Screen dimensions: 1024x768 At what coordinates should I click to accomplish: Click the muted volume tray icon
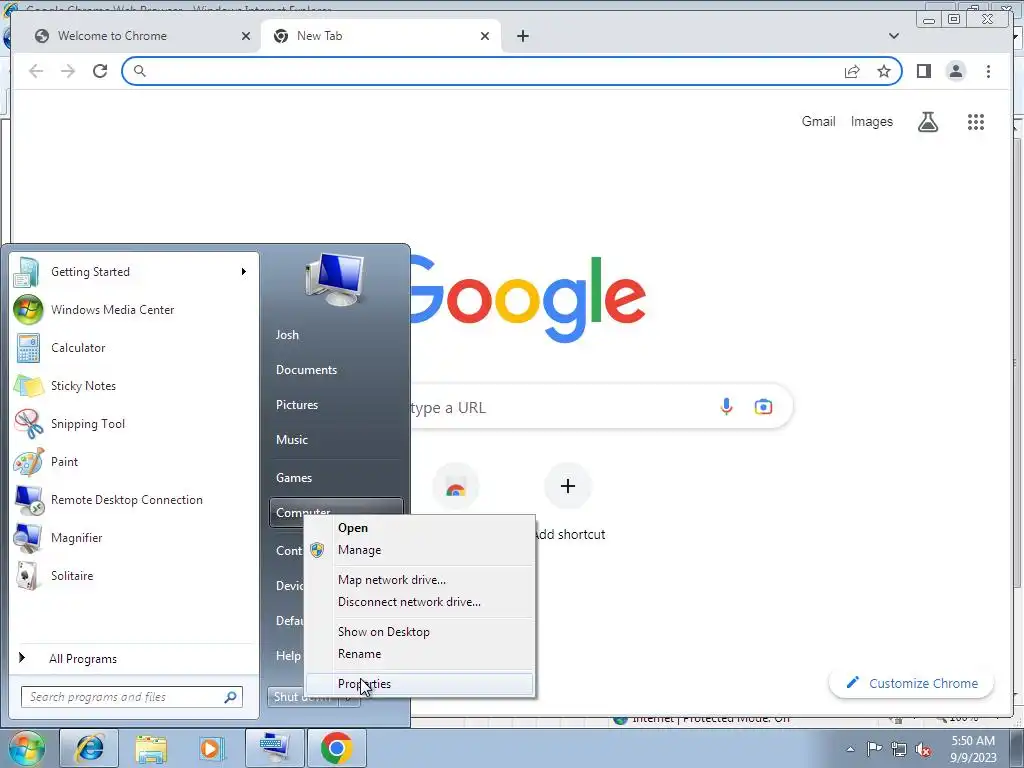[x=923, y=750]
